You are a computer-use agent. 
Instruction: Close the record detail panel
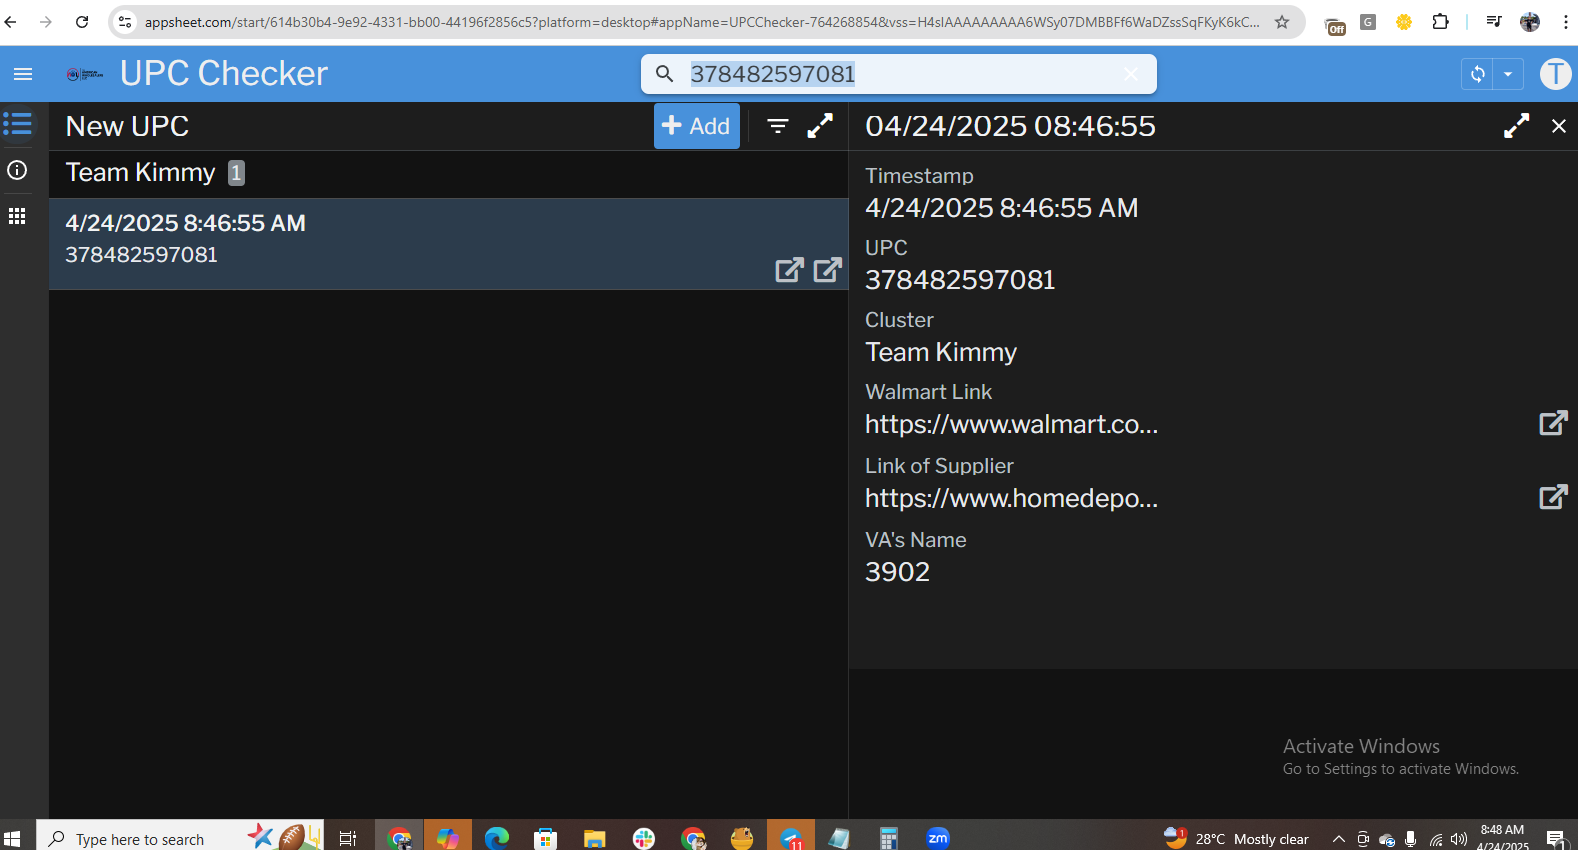(1558, 126)
